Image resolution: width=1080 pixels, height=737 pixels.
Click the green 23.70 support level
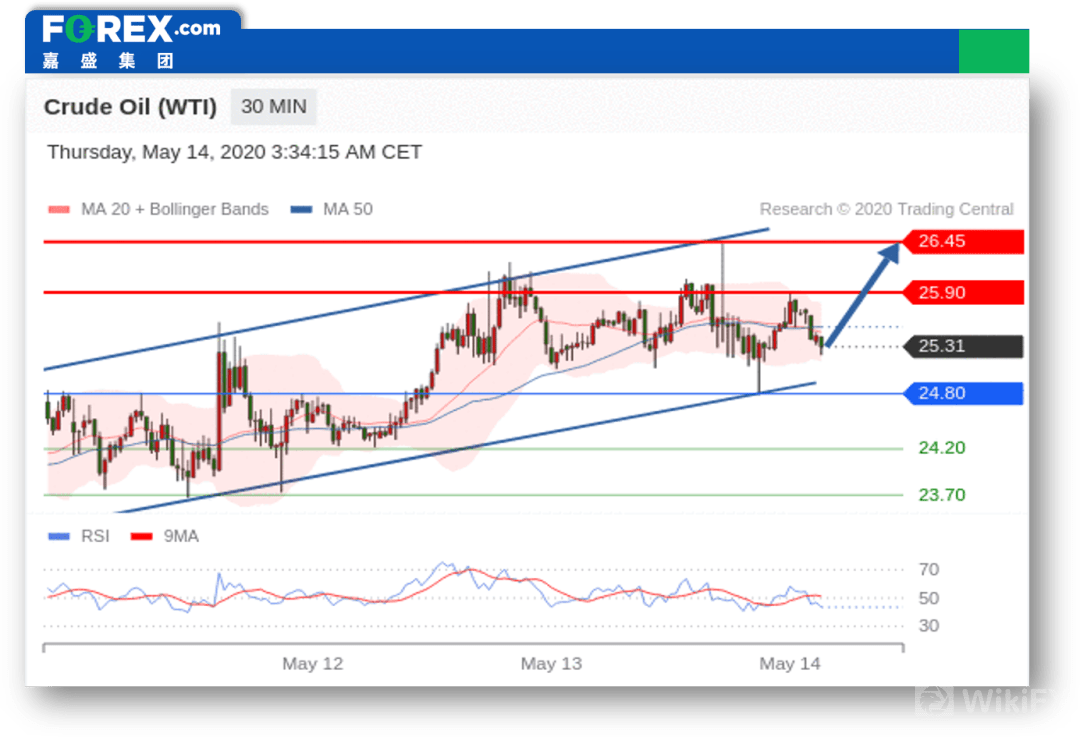pos(941,495)
